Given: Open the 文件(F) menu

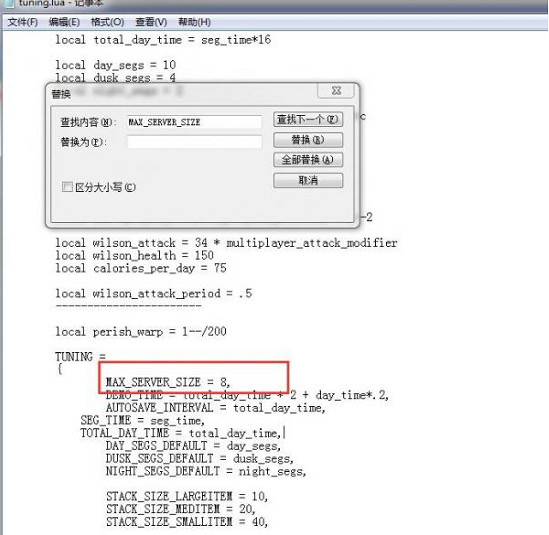Looking at the screenshot, I should click(x=22, y=22).
